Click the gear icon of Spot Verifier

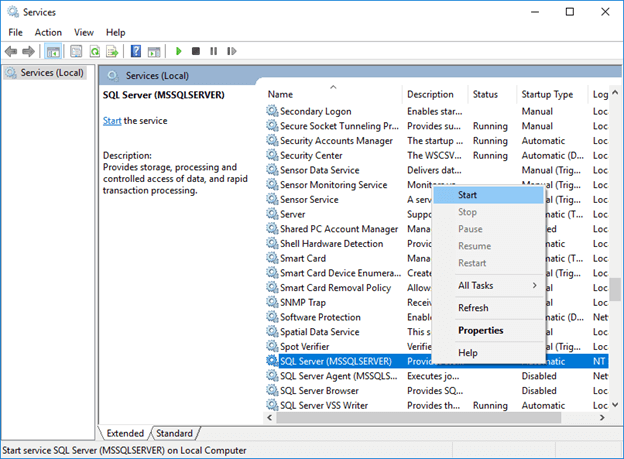[x=272, y=346]
